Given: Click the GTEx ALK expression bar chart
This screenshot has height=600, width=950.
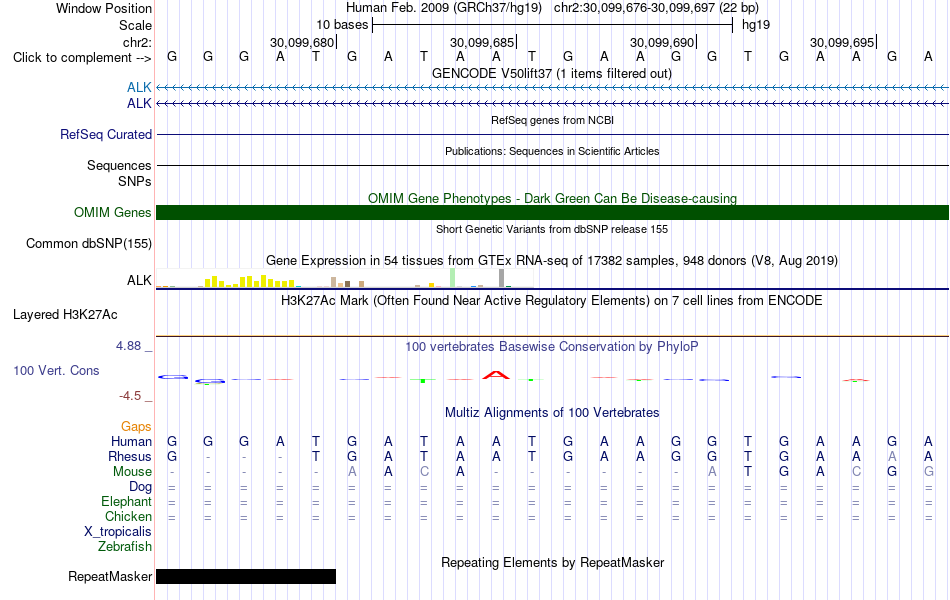Looking at the screenshot, I should [x=345, y=278].
